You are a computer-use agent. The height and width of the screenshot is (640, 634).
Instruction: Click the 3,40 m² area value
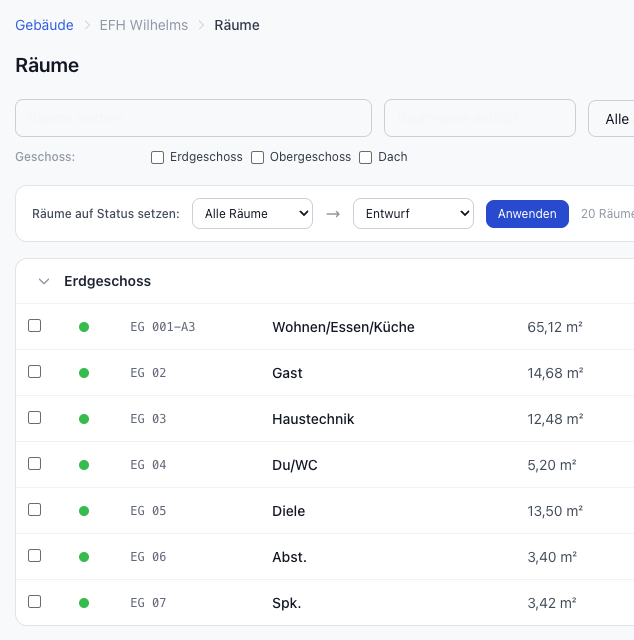pos(552,557)
